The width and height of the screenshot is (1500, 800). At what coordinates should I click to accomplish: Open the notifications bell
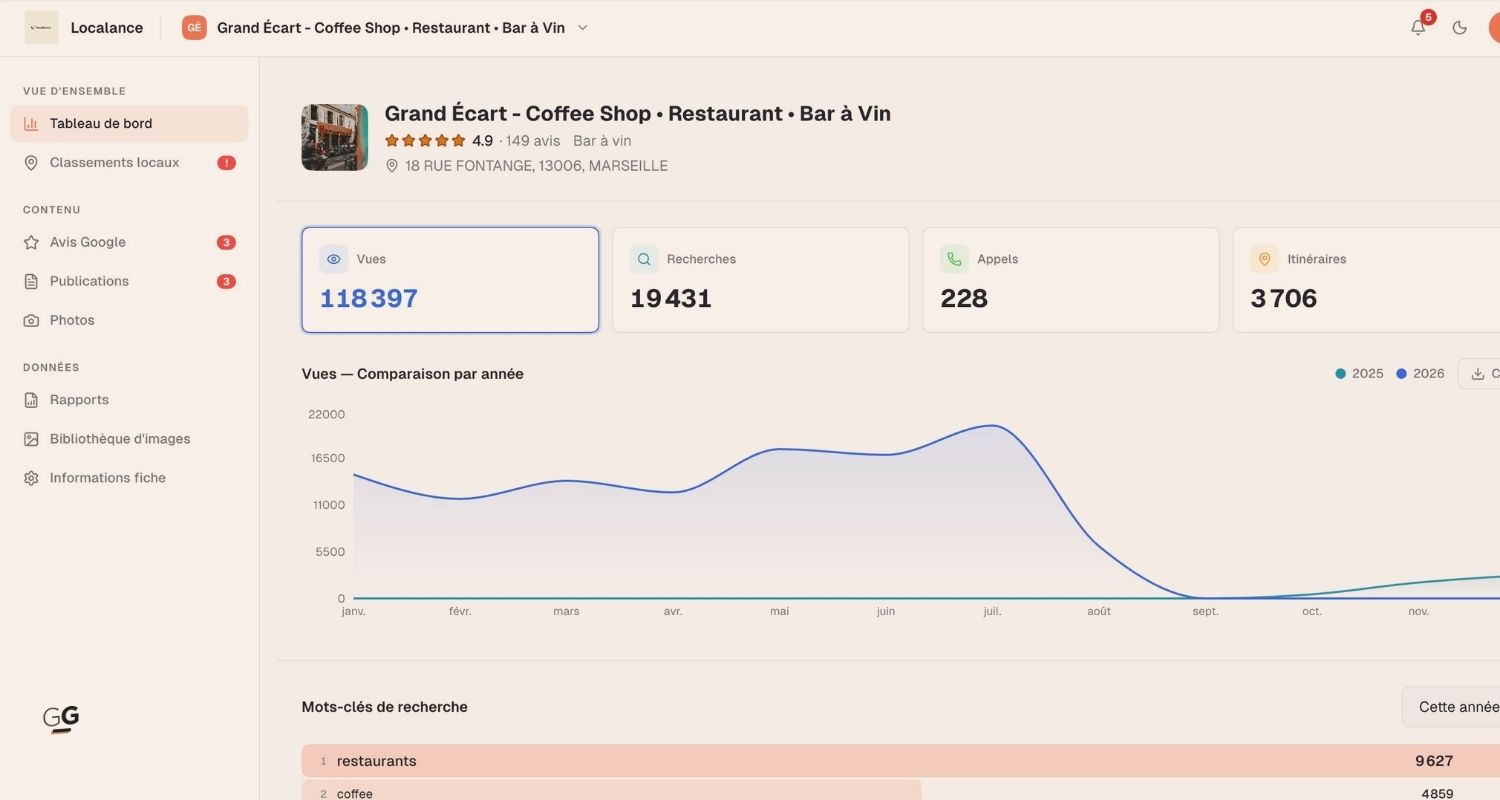coord(1418,28)
